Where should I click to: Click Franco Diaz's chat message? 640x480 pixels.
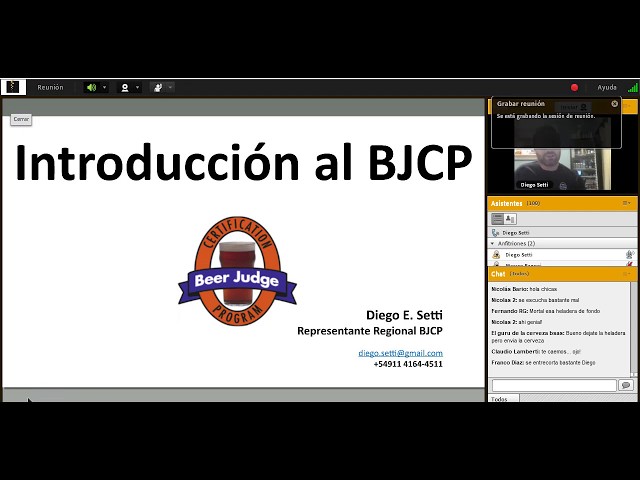543,362
